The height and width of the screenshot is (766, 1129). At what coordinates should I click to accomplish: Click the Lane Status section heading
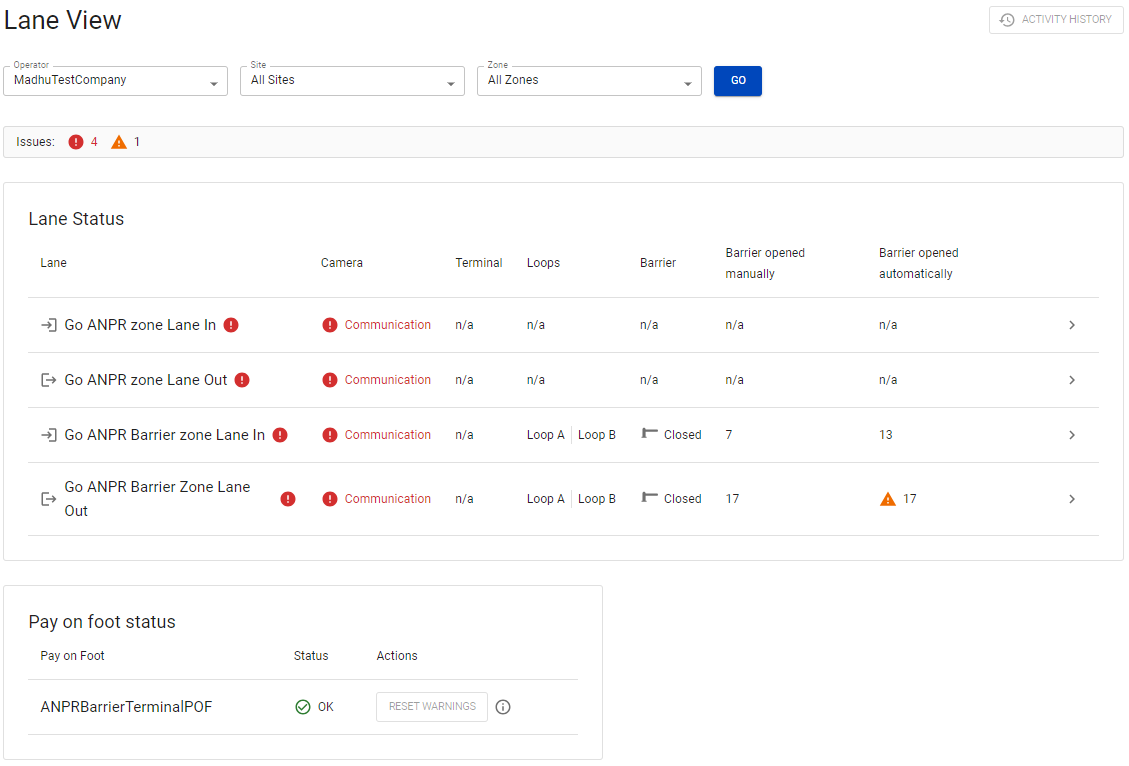(76, 219)
